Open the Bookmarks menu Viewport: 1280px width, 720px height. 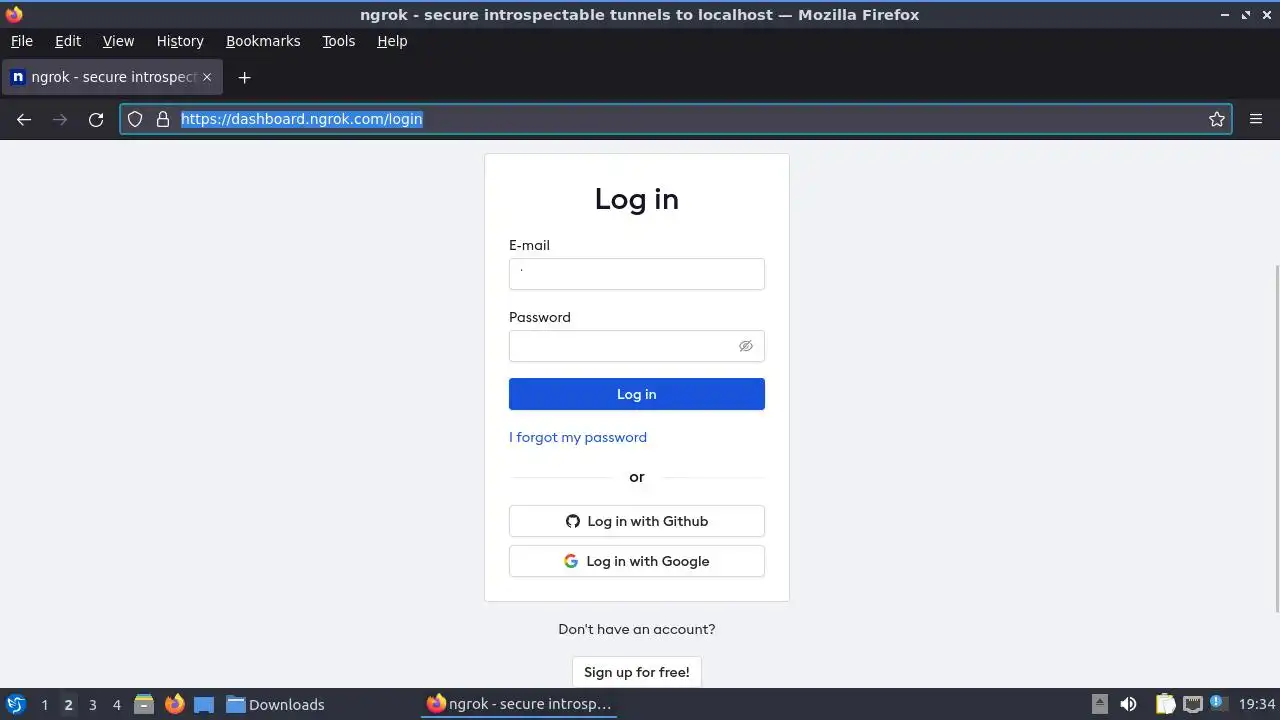pos(263,41)
